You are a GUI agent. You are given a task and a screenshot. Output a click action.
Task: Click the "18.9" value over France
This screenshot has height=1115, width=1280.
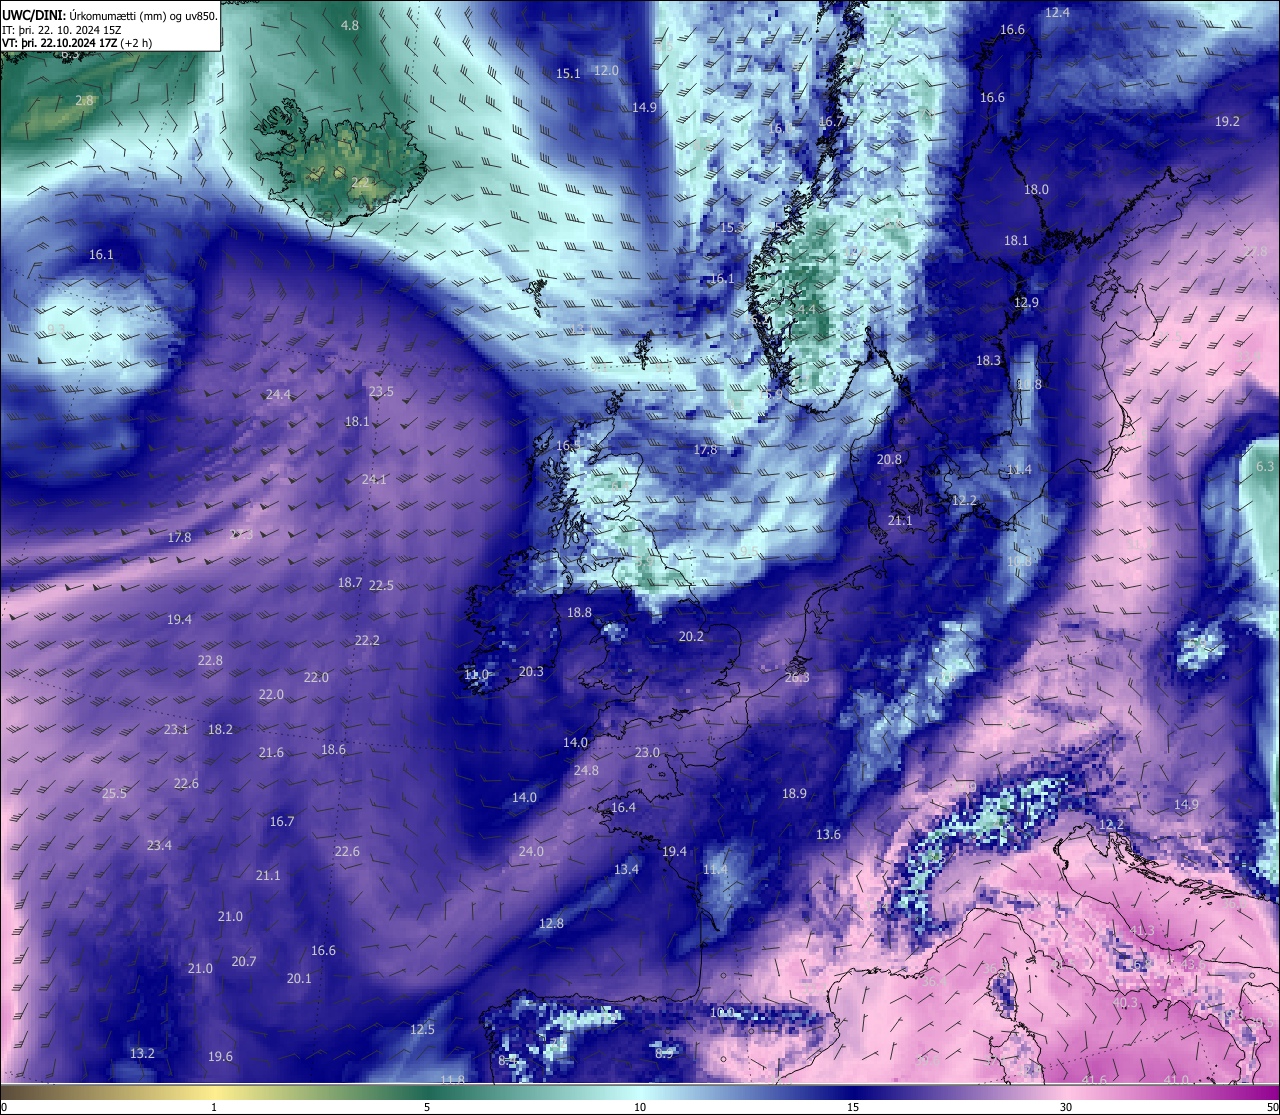point(794,793)
